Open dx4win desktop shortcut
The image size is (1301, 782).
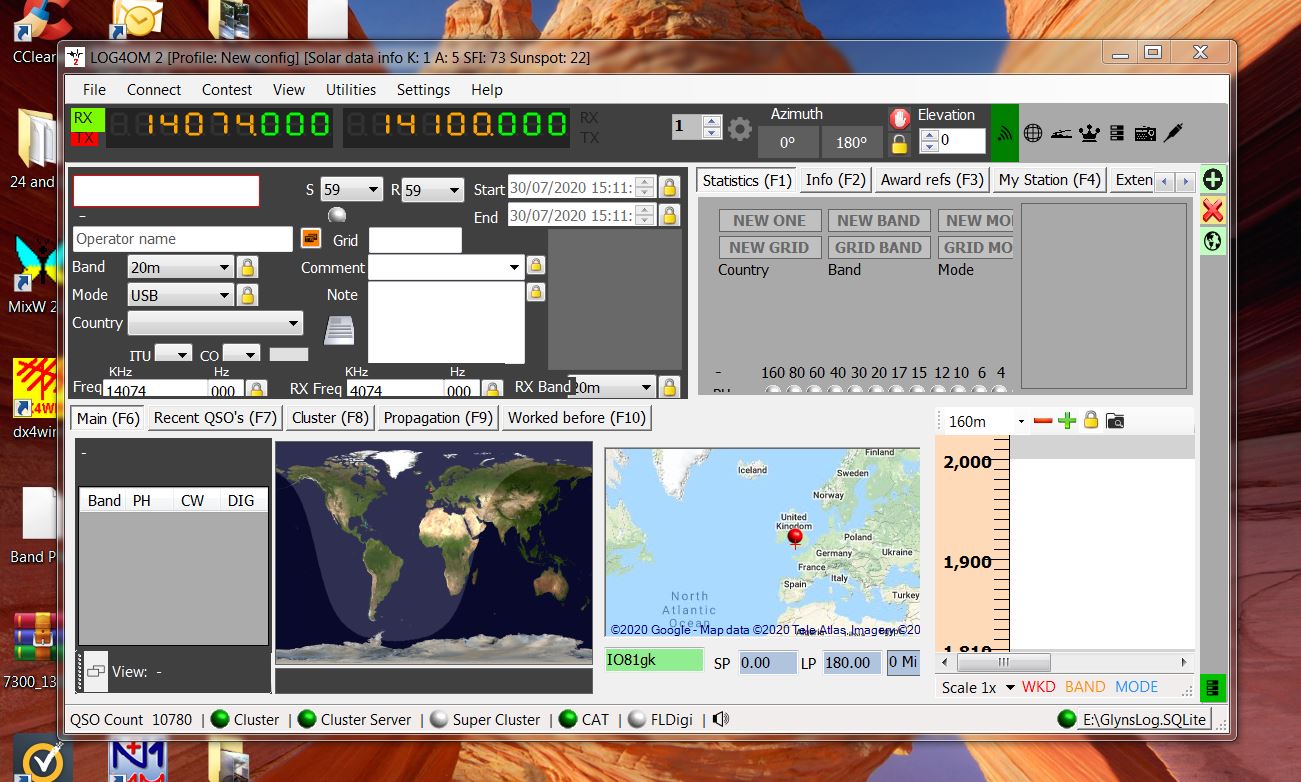pos(36,398)
